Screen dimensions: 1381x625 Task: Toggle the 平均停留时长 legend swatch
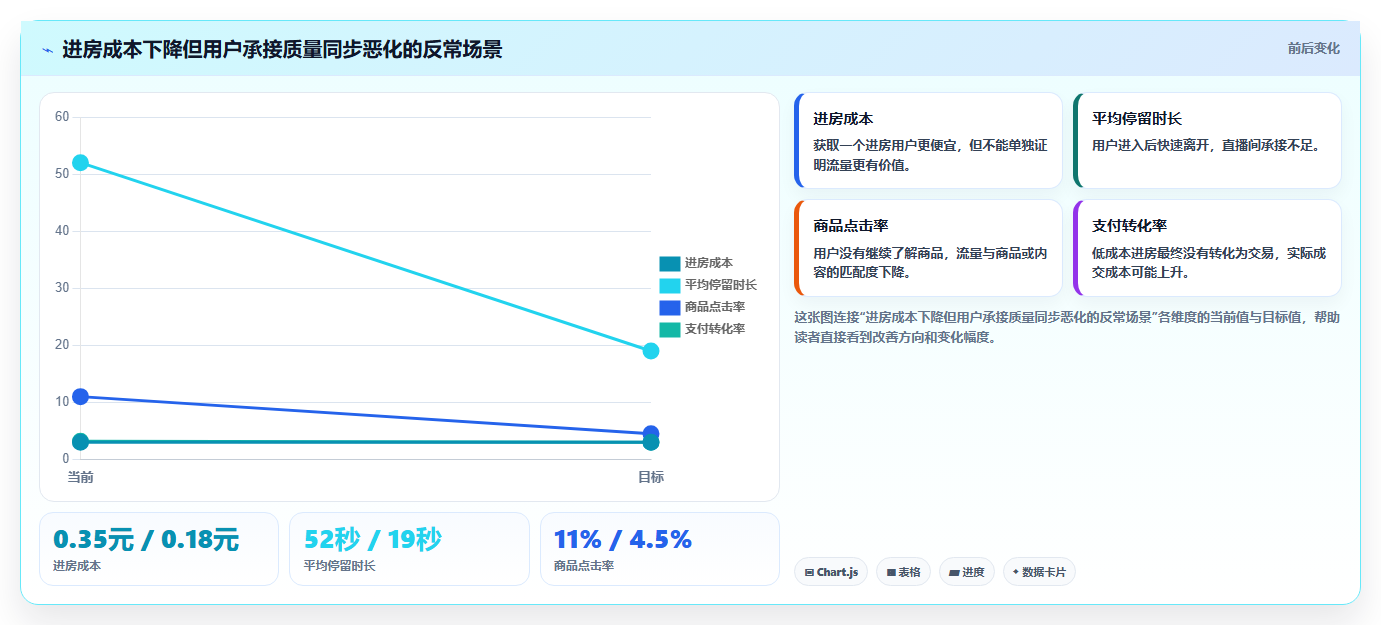click(x=669, y=285)
